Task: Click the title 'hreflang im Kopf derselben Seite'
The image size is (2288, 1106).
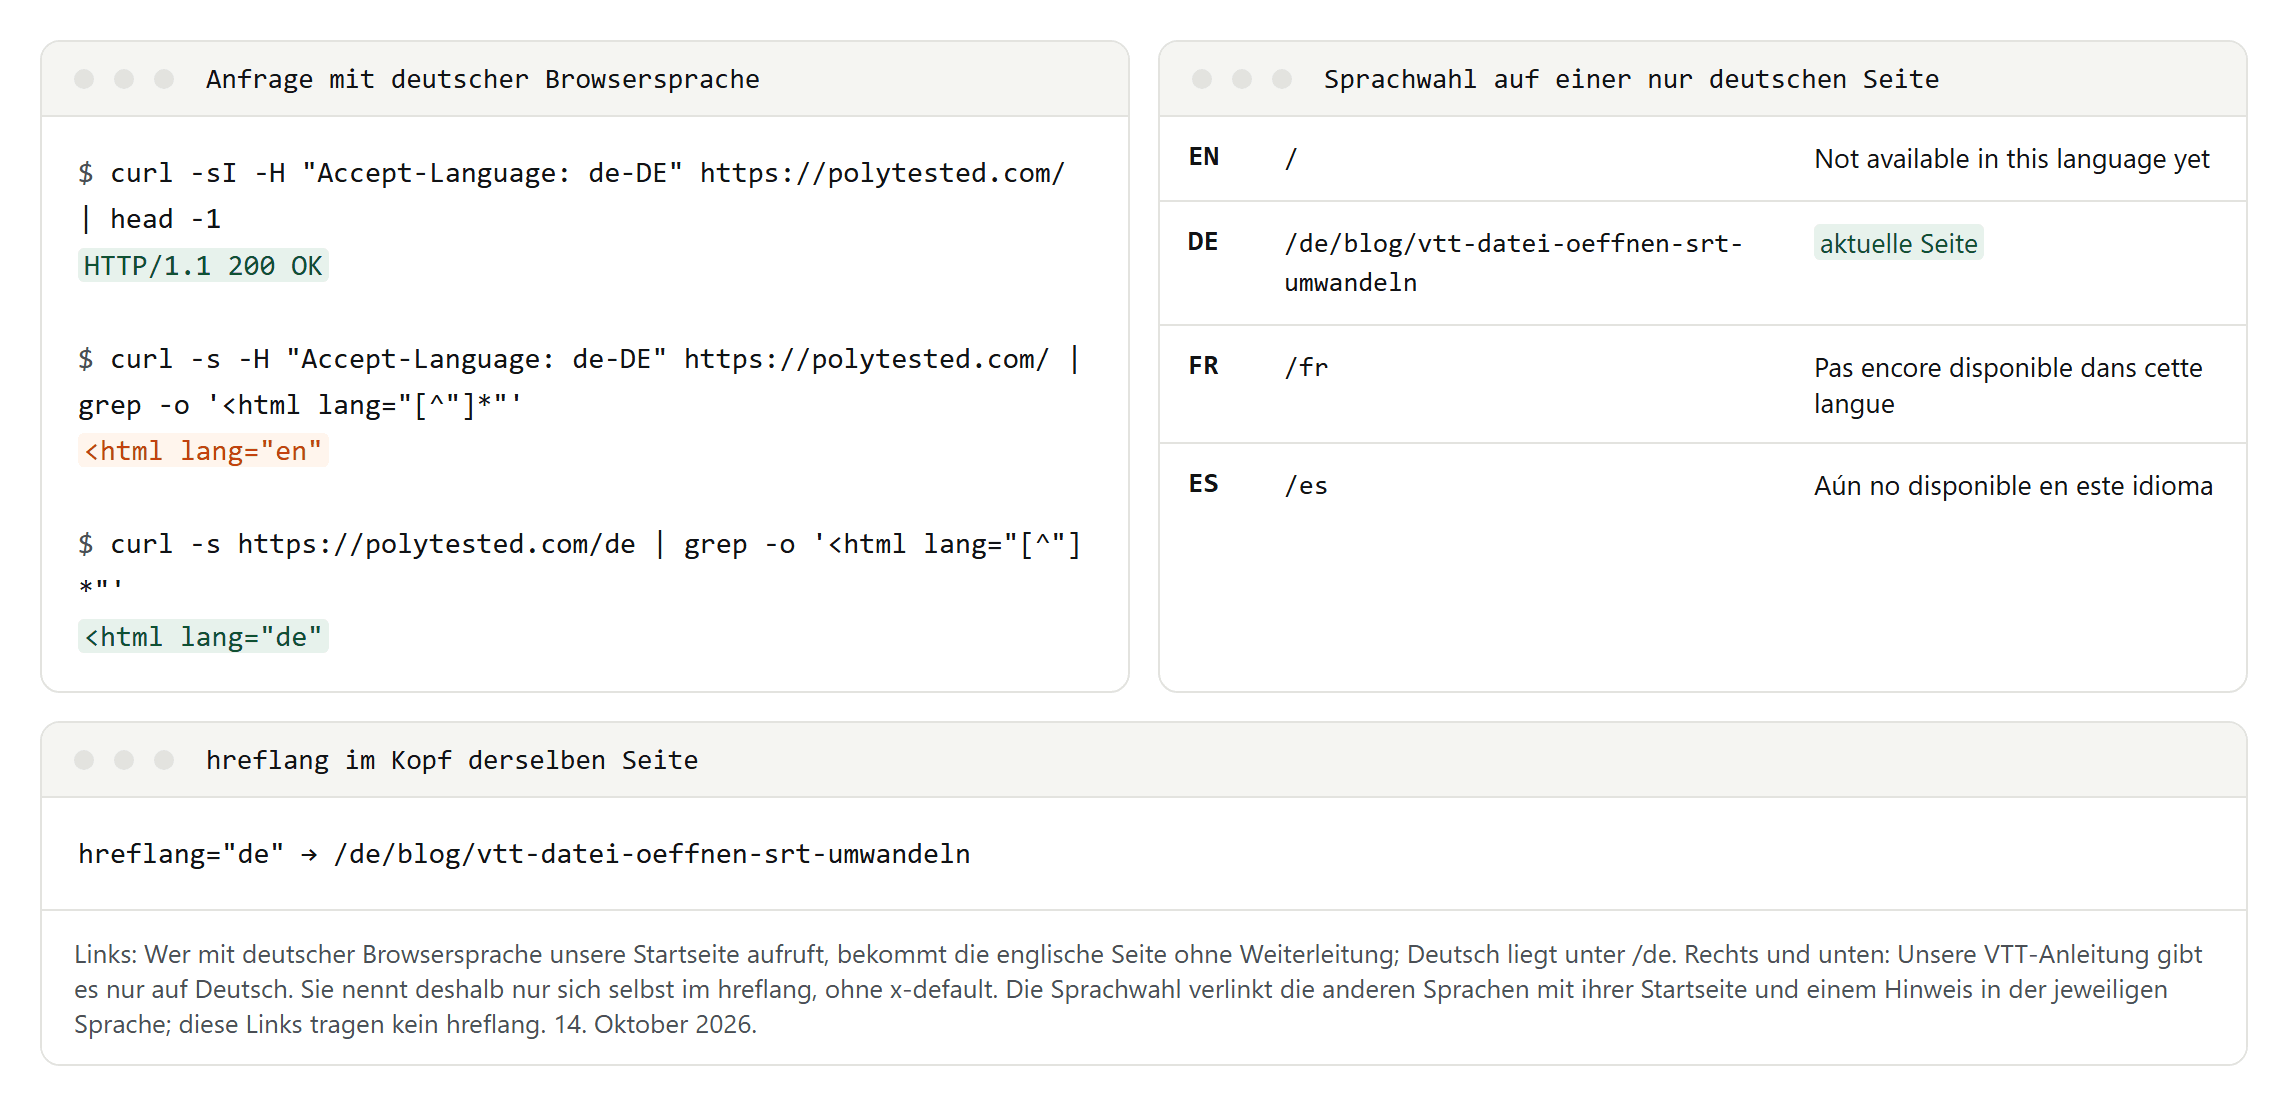Action: pos(452,760)
